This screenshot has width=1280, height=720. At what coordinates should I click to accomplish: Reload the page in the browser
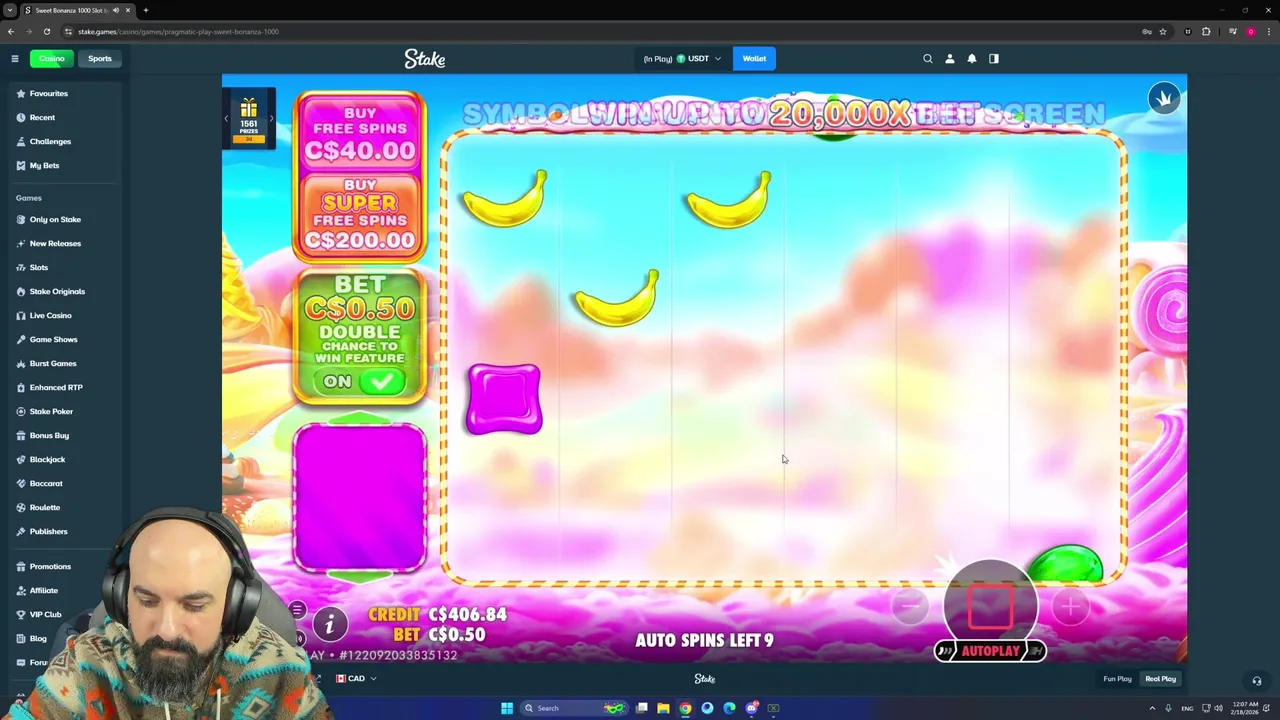46,31
